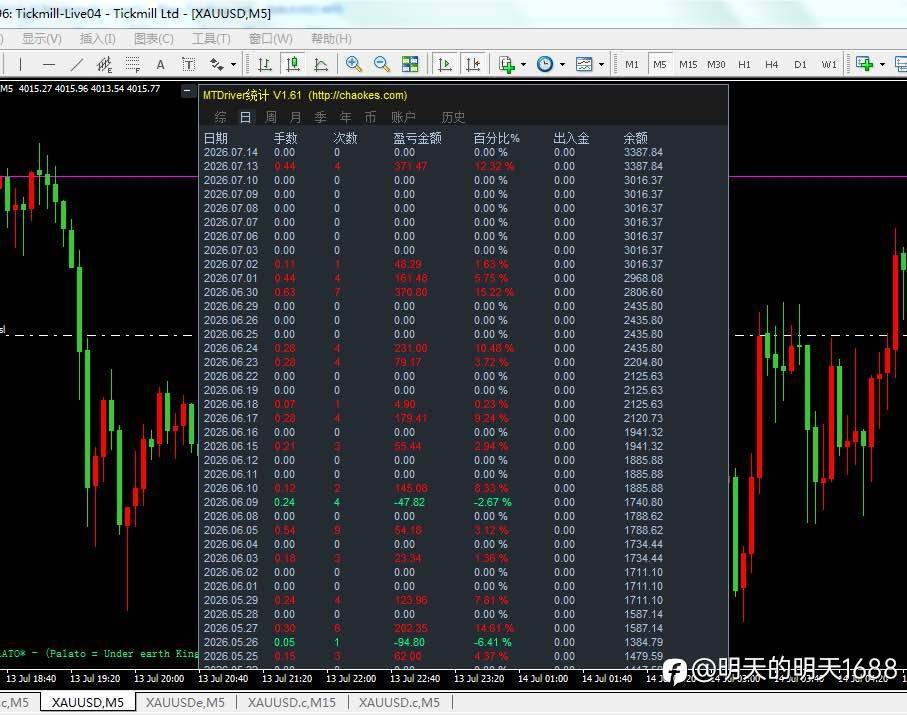Switch chart to line chart mode
The width and height of the screenshot is (907, 715).
coord(321,64)
